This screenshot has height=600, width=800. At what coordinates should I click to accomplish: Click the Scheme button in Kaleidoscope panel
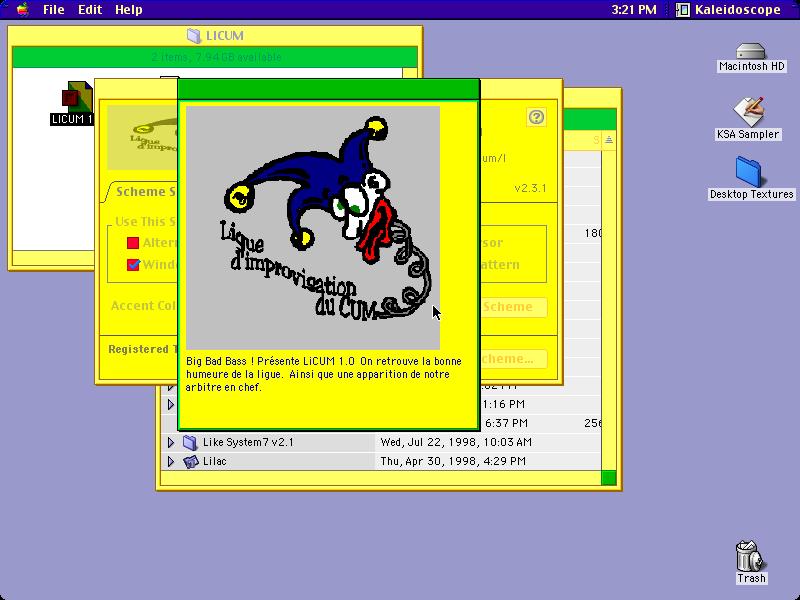point(514,307)
